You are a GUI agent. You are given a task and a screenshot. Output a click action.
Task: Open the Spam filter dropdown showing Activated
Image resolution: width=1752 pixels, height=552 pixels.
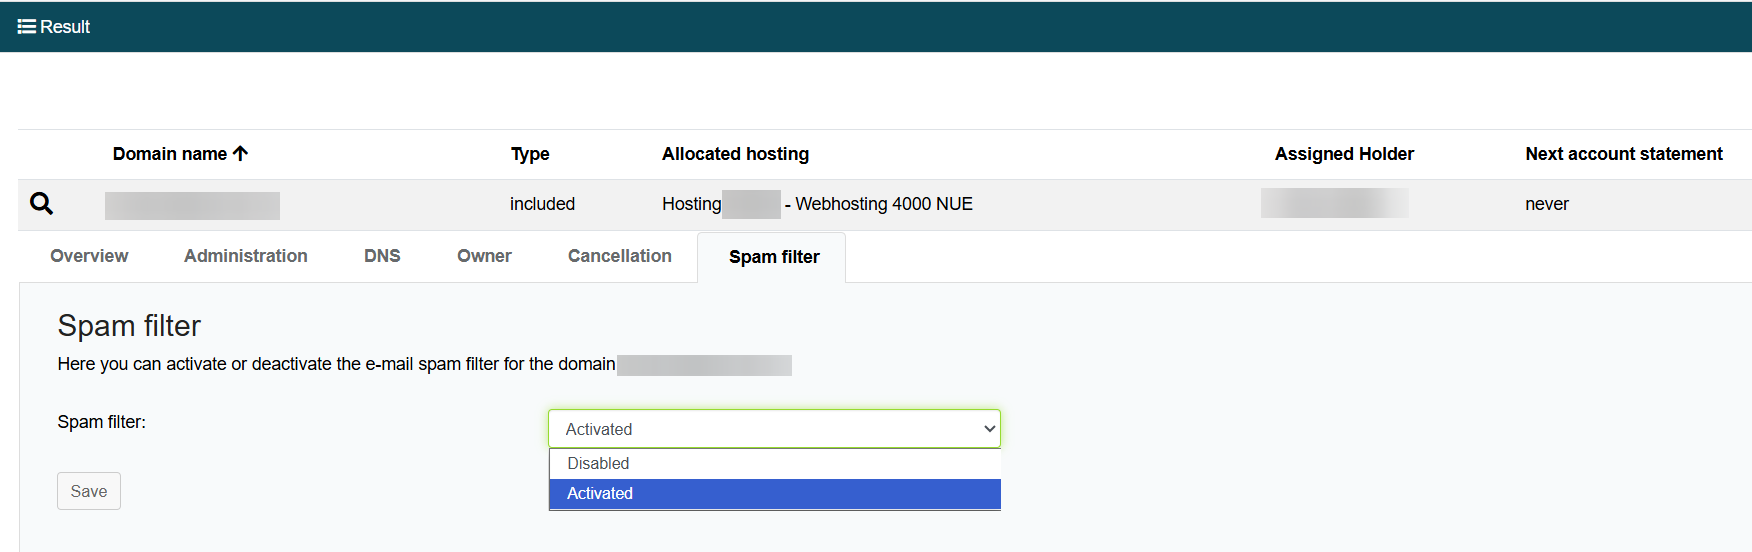point(774,429)
